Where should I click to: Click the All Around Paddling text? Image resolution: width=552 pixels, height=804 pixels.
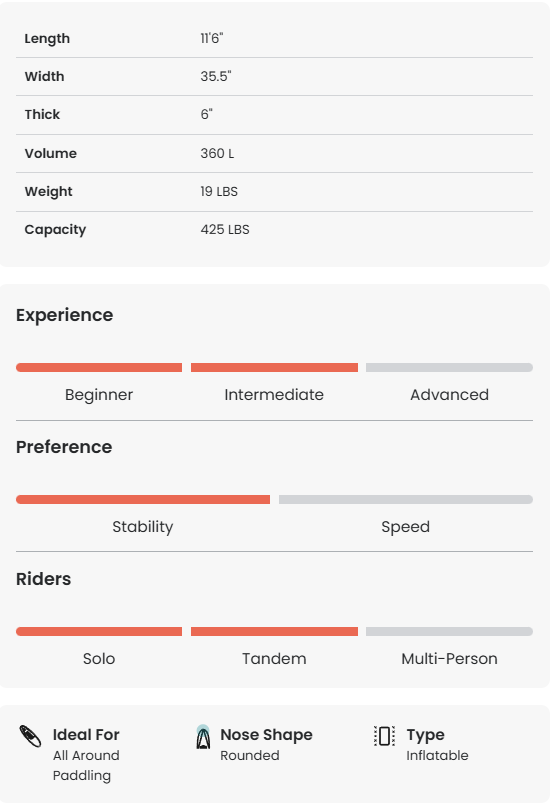(x=86, y=766)
